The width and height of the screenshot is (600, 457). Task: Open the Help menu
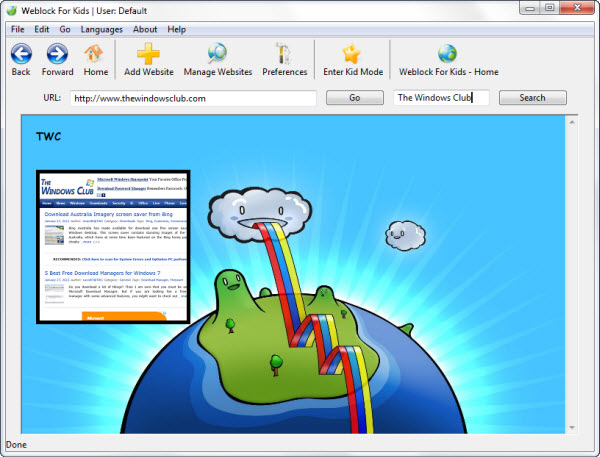[176, 29]
